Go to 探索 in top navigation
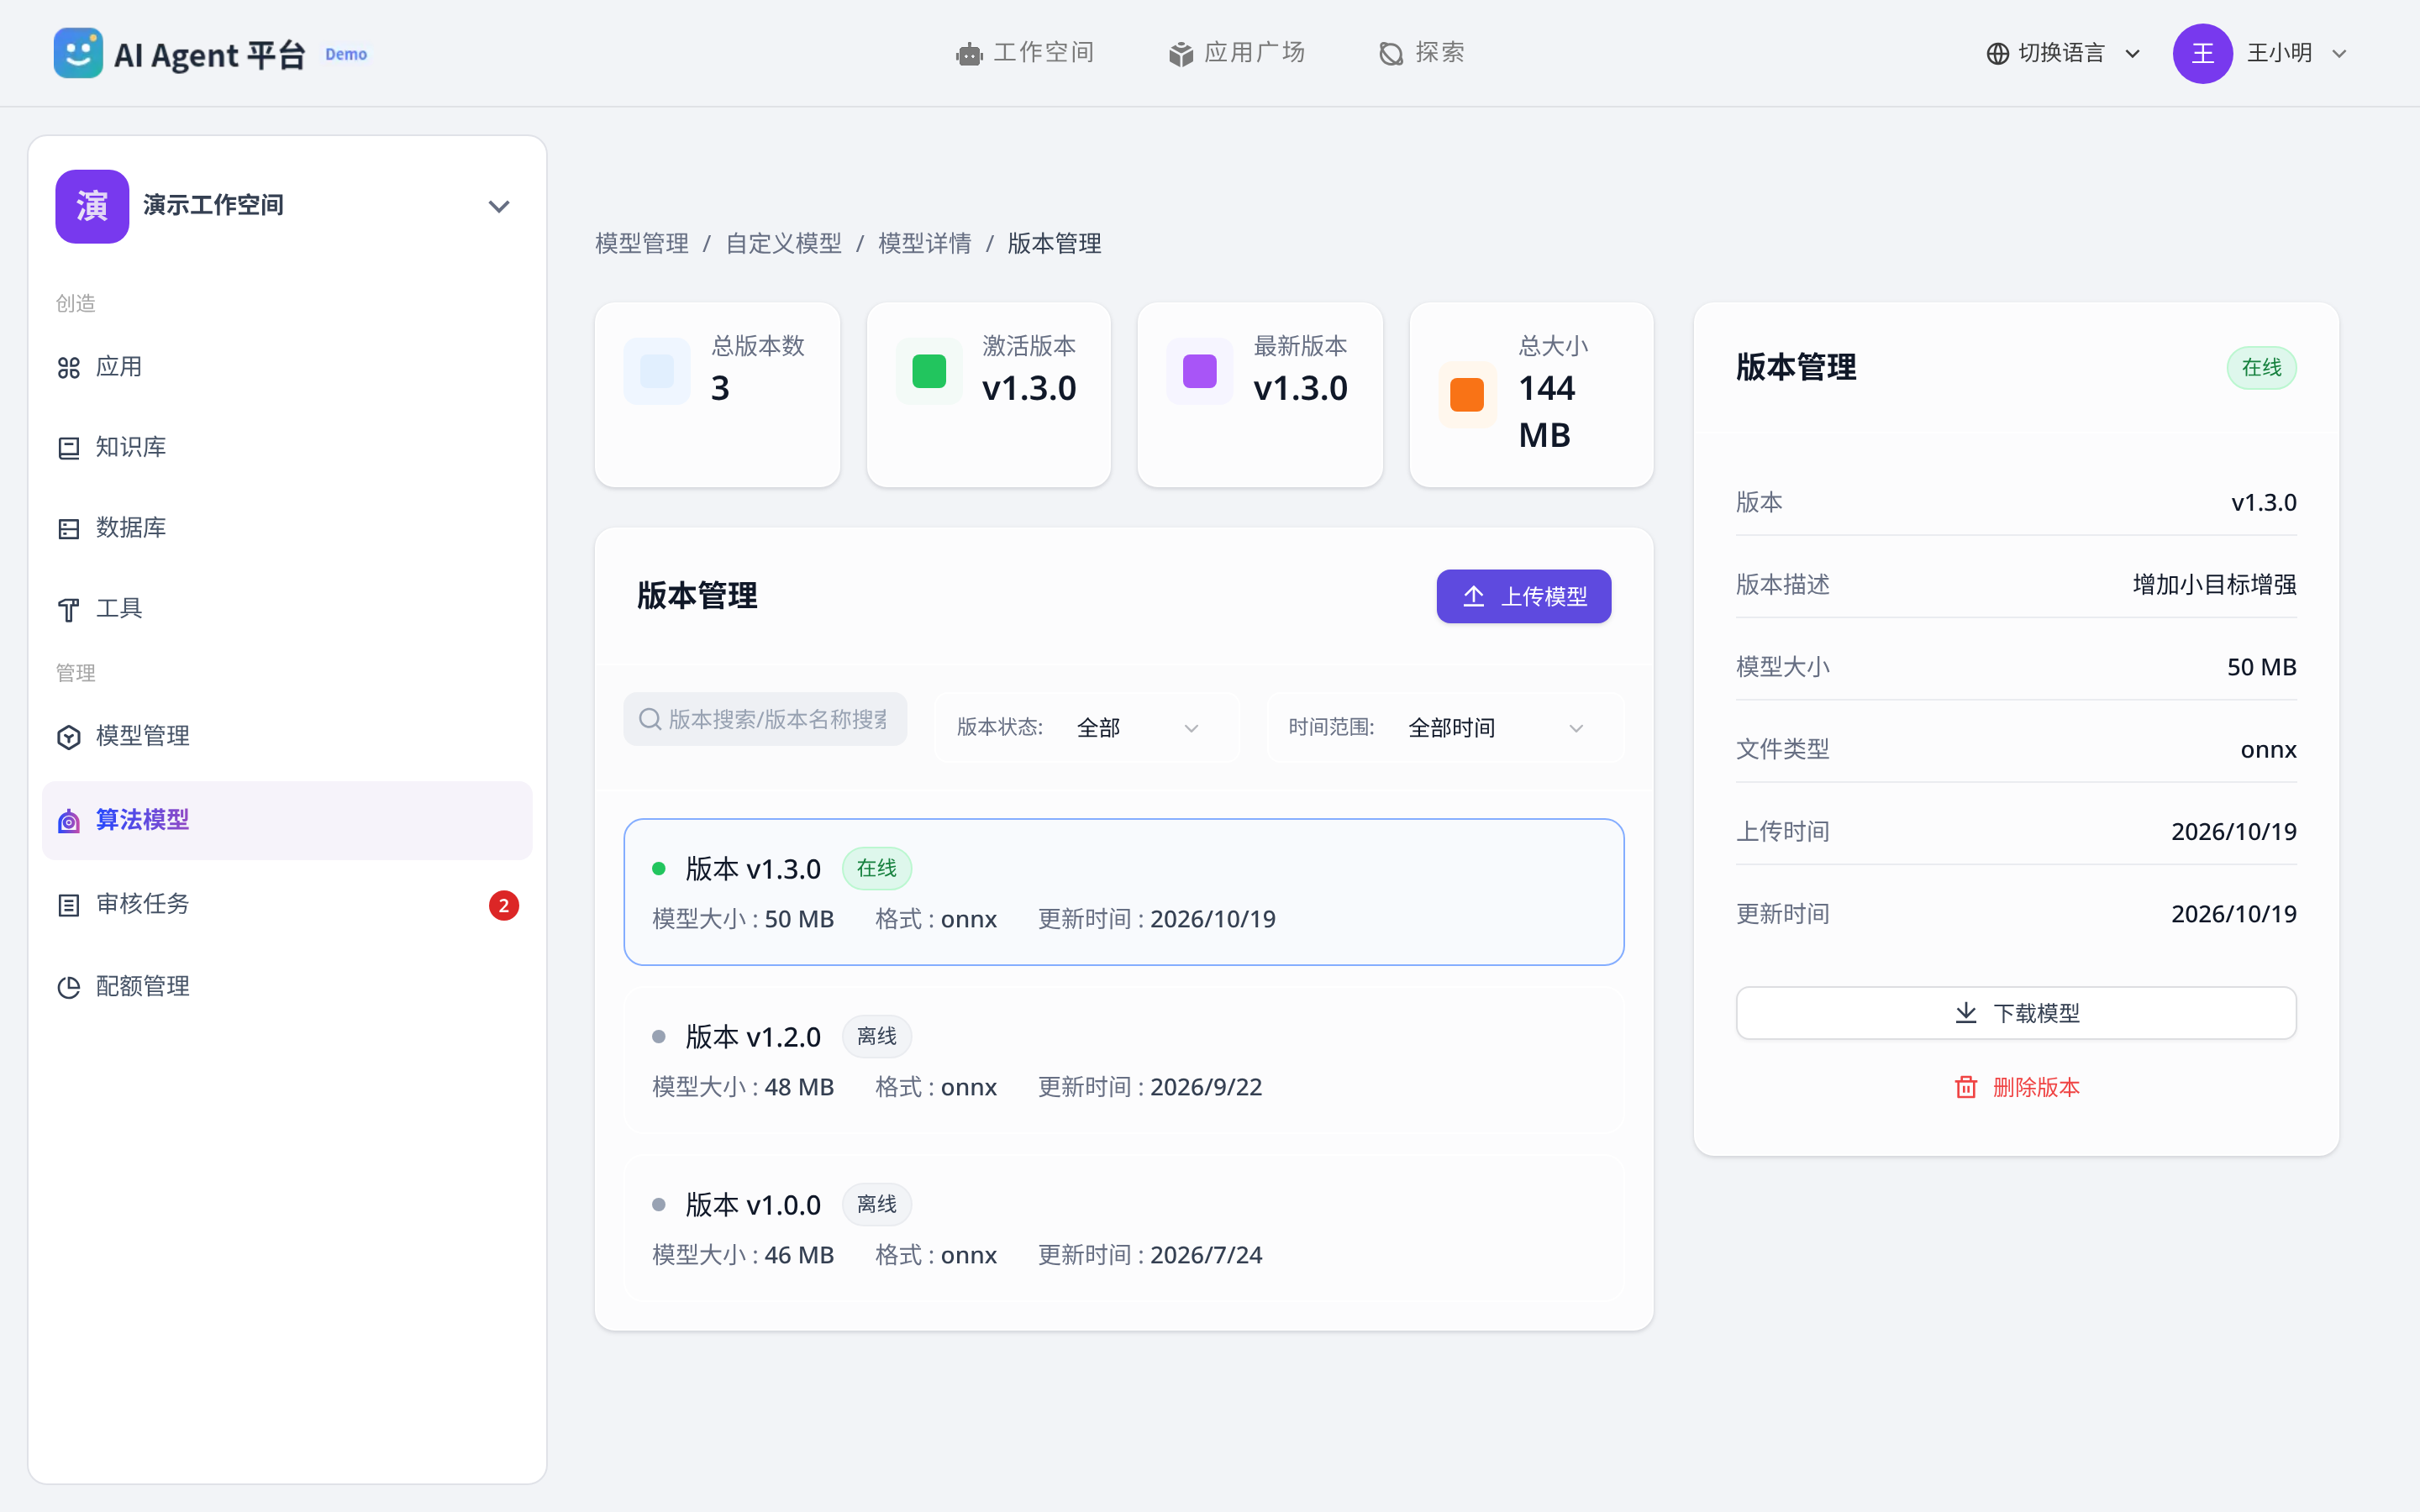 pos(1421,53)
